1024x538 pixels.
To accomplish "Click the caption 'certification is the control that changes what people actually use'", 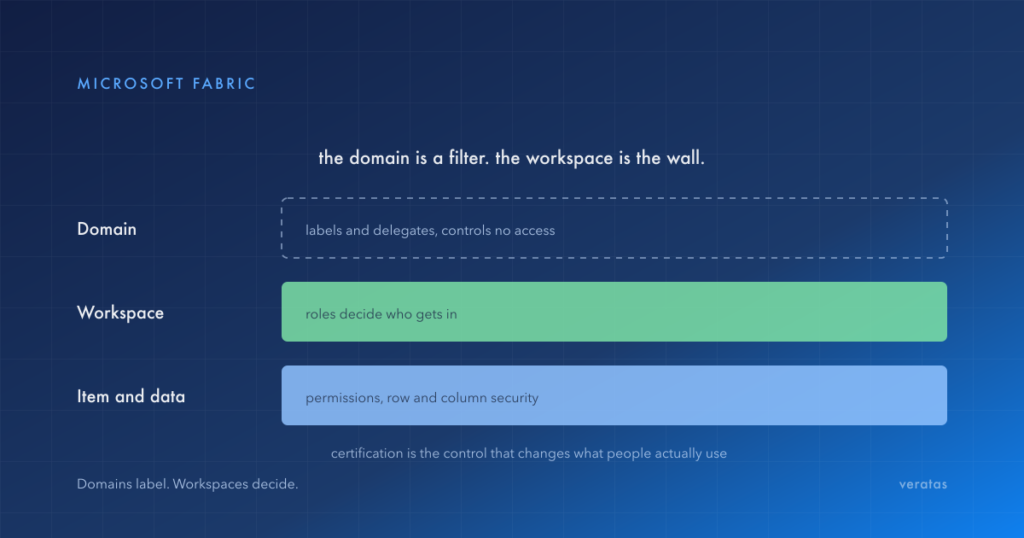I will click(528, 453).
